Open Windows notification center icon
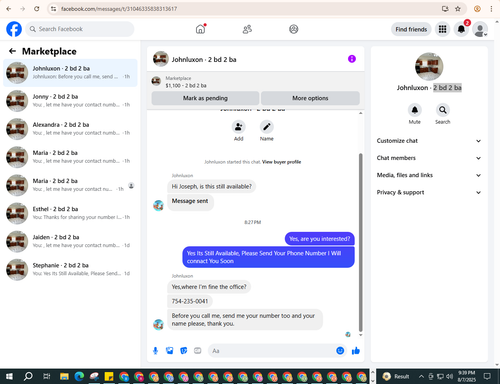 pyautogui.click(x=487, y=376)
